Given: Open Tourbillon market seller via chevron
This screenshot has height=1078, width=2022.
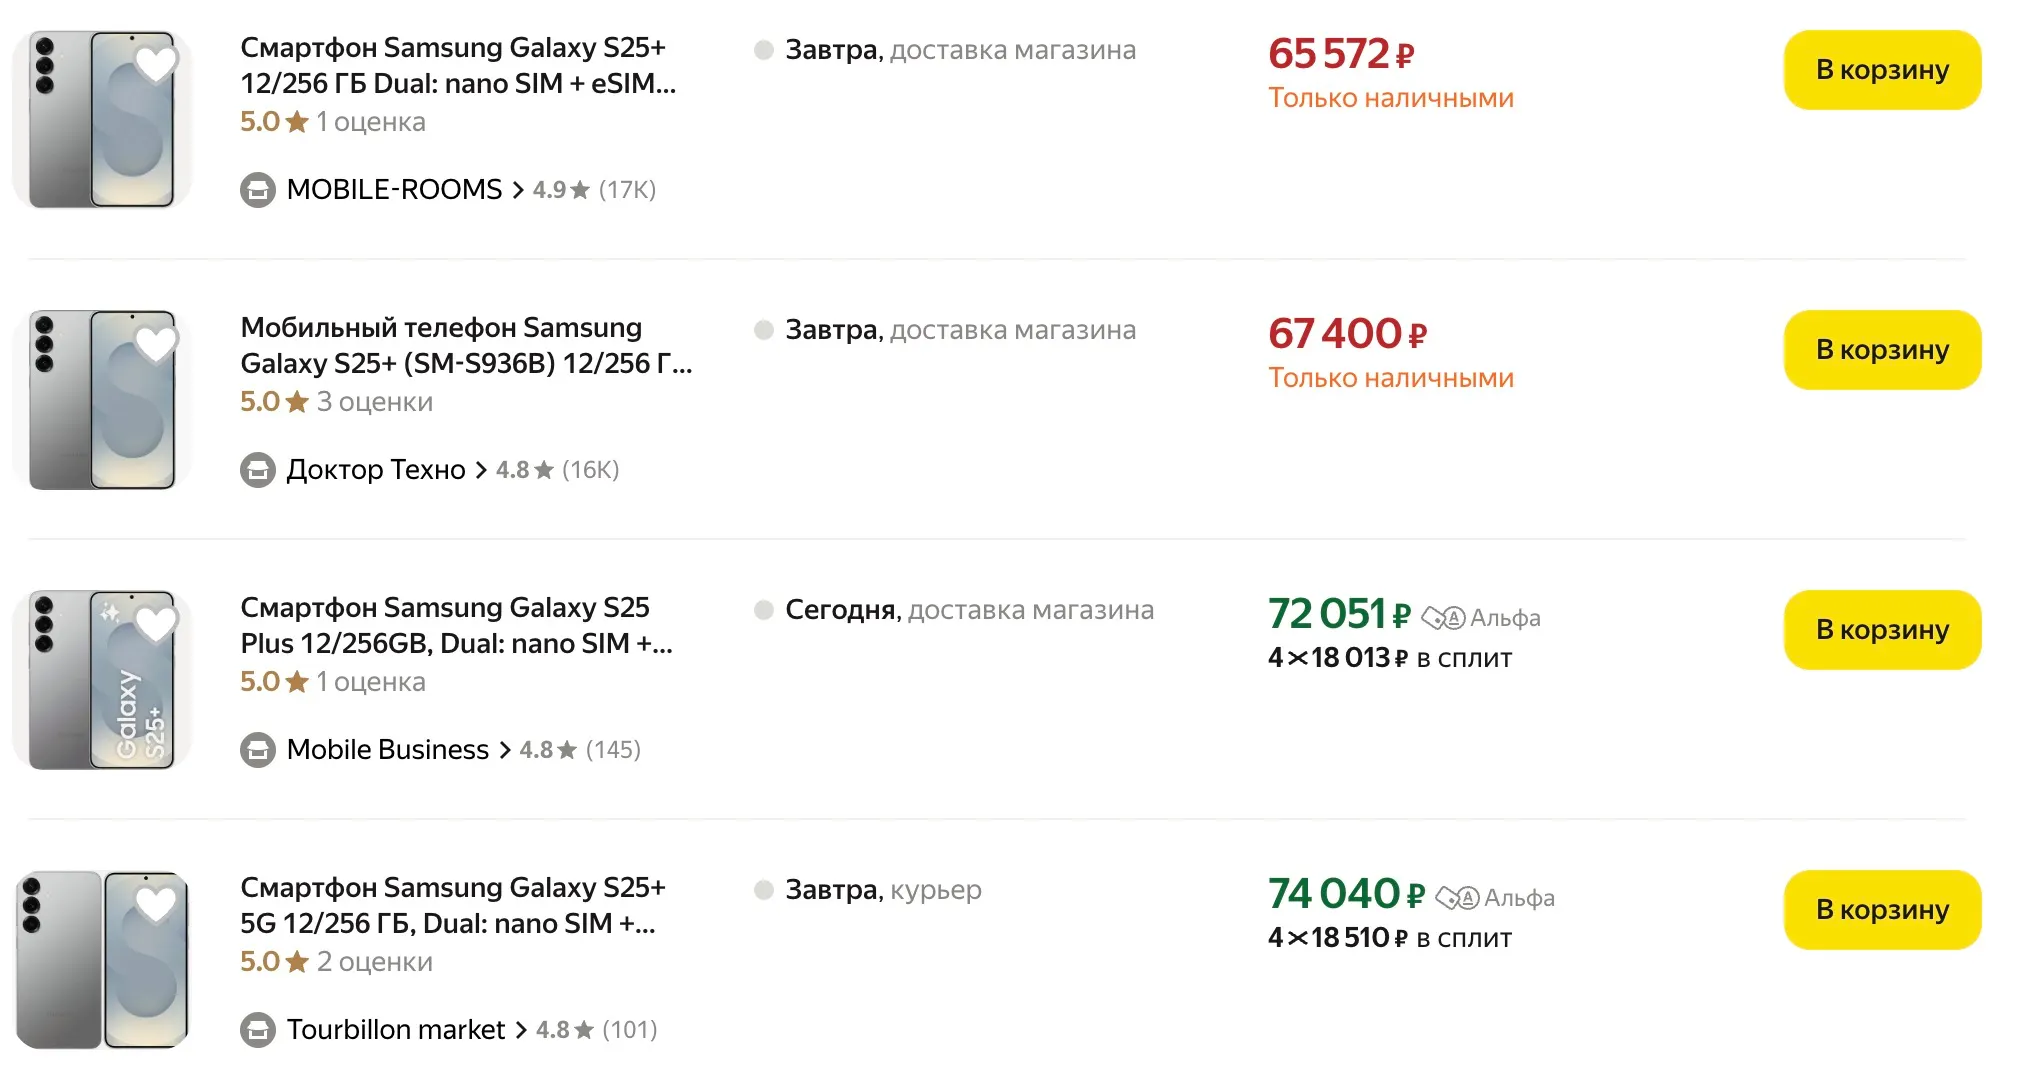Looking at the screenshot, I should click(x=521, y=1030).
